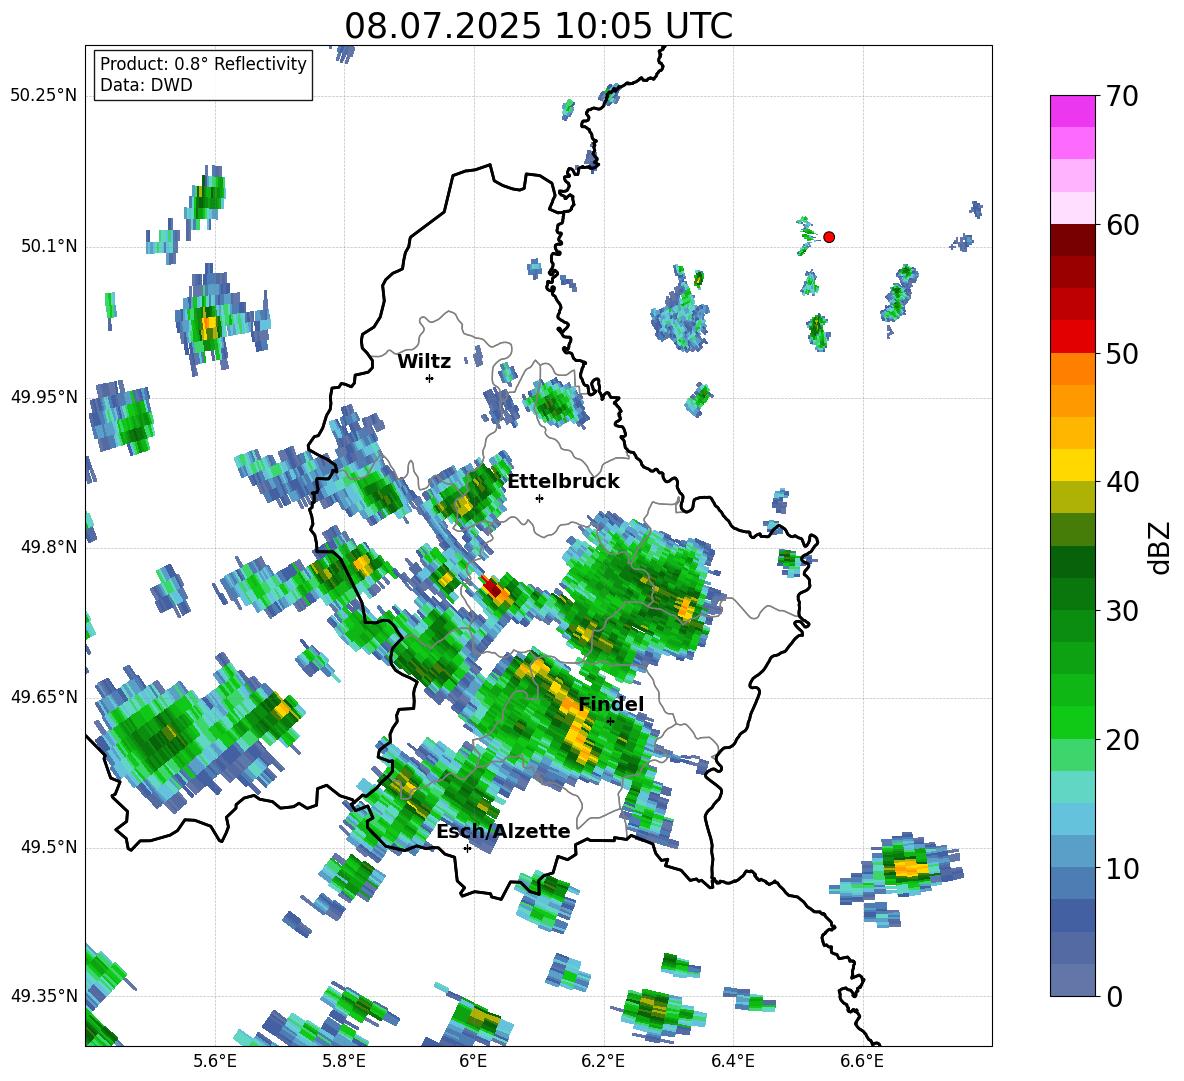Click the 49.8°N latitude label

(x=49, y=547)
